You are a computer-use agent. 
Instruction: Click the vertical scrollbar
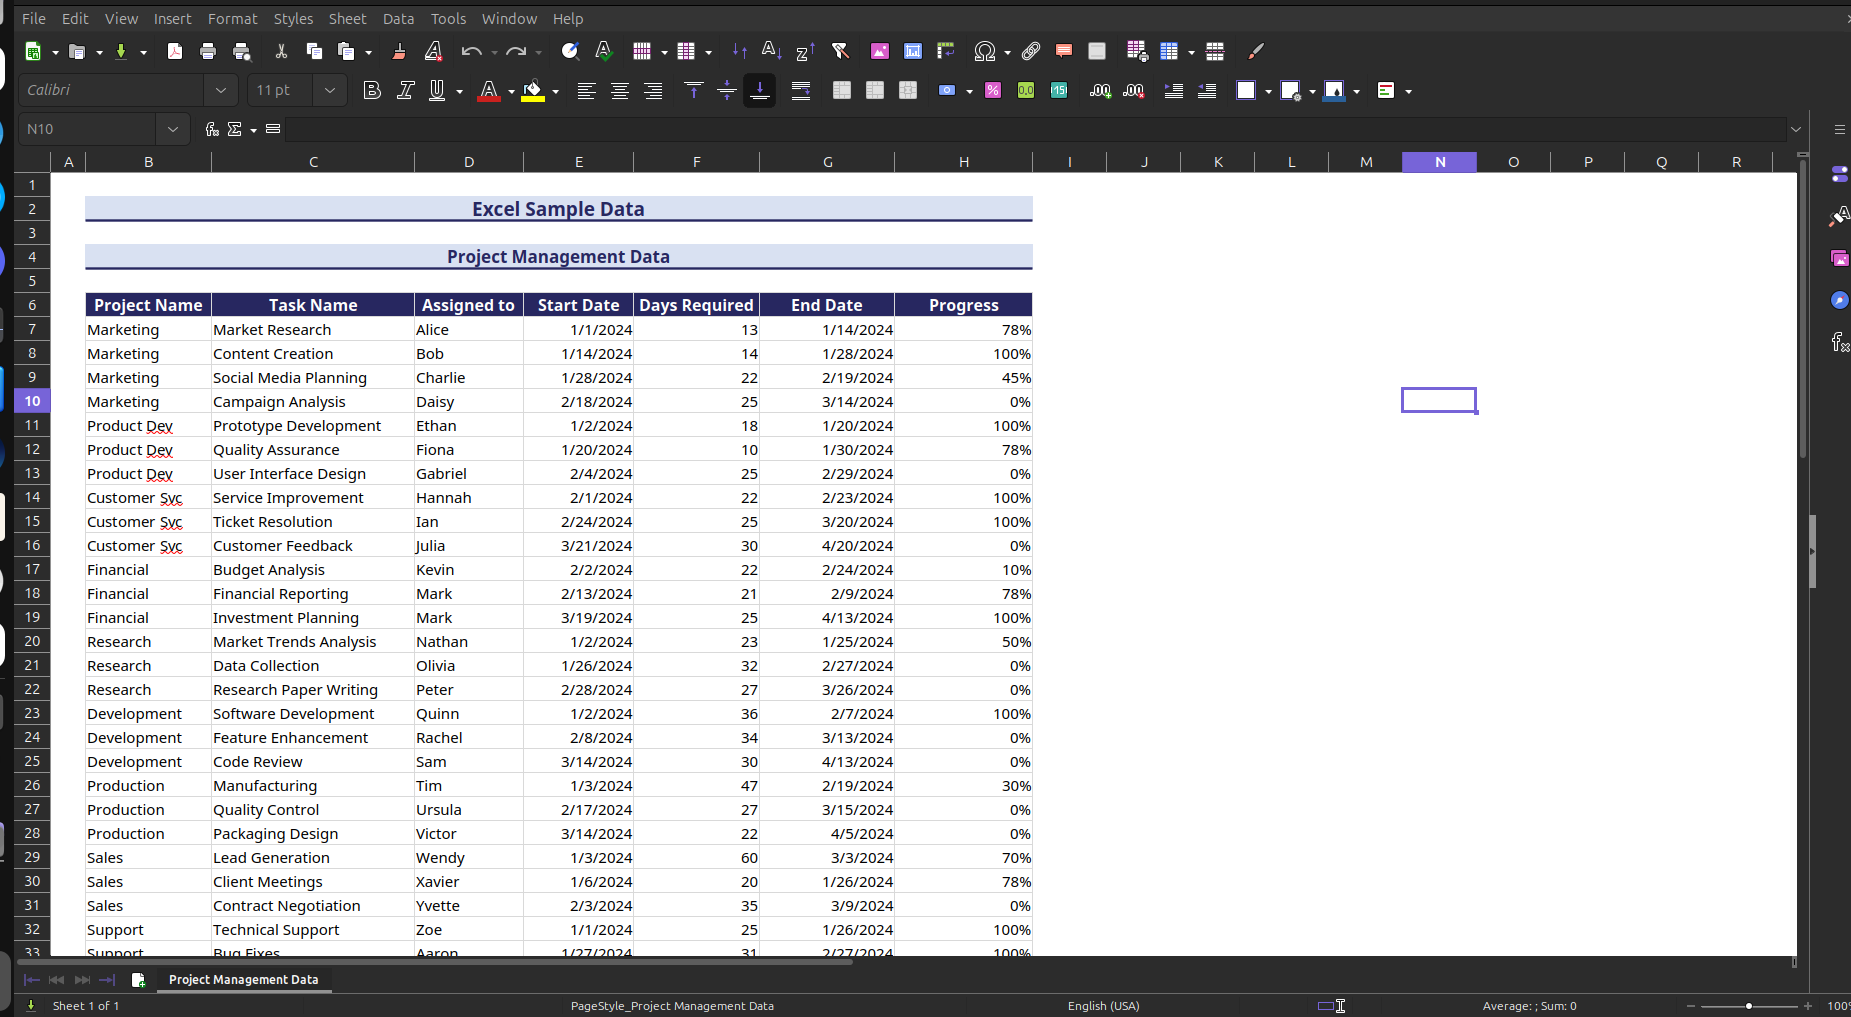[1803, 310]
